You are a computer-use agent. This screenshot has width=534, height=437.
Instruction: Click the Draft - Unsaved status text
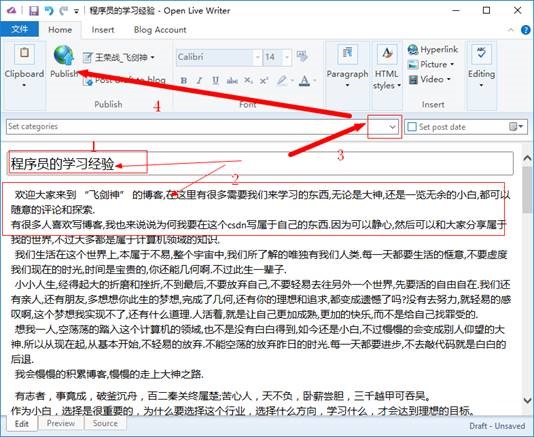coord(497,426)
